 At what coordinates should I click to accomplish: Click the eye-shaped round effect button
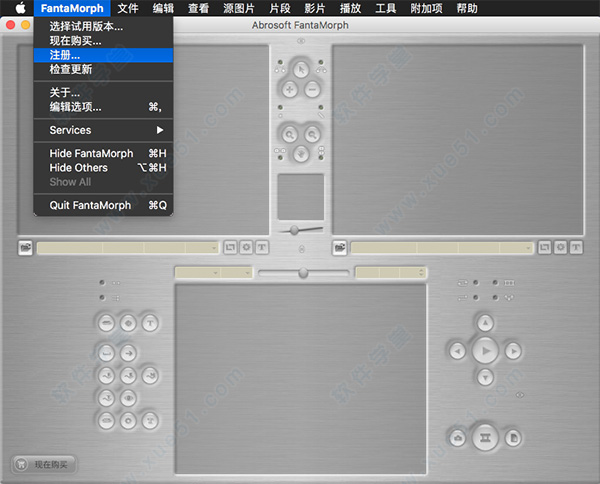[x=128, y=398]
